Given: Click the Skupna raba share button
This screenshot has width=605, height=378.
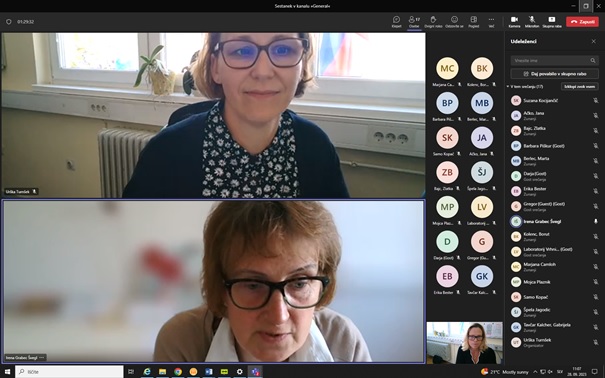Looking at the screenshot, I should click(552, 22).
